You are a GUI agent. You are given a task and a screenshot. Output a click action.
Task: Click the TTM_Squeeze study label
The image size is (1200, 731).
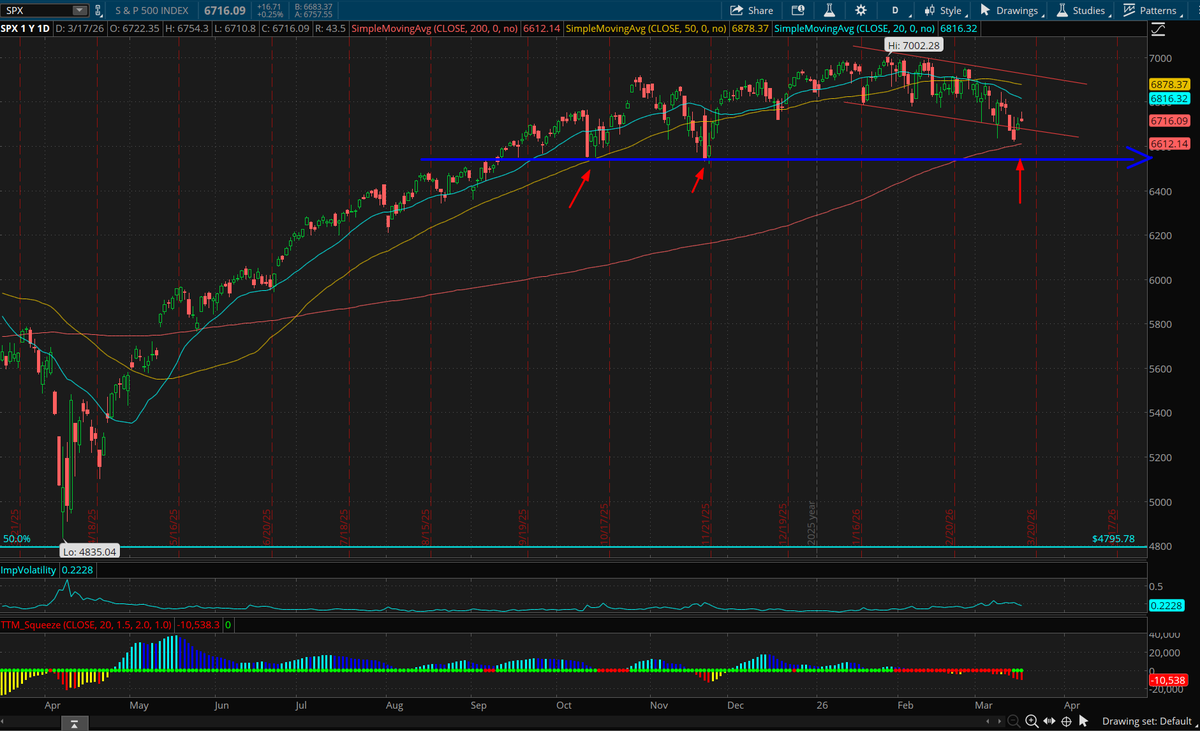84,625
